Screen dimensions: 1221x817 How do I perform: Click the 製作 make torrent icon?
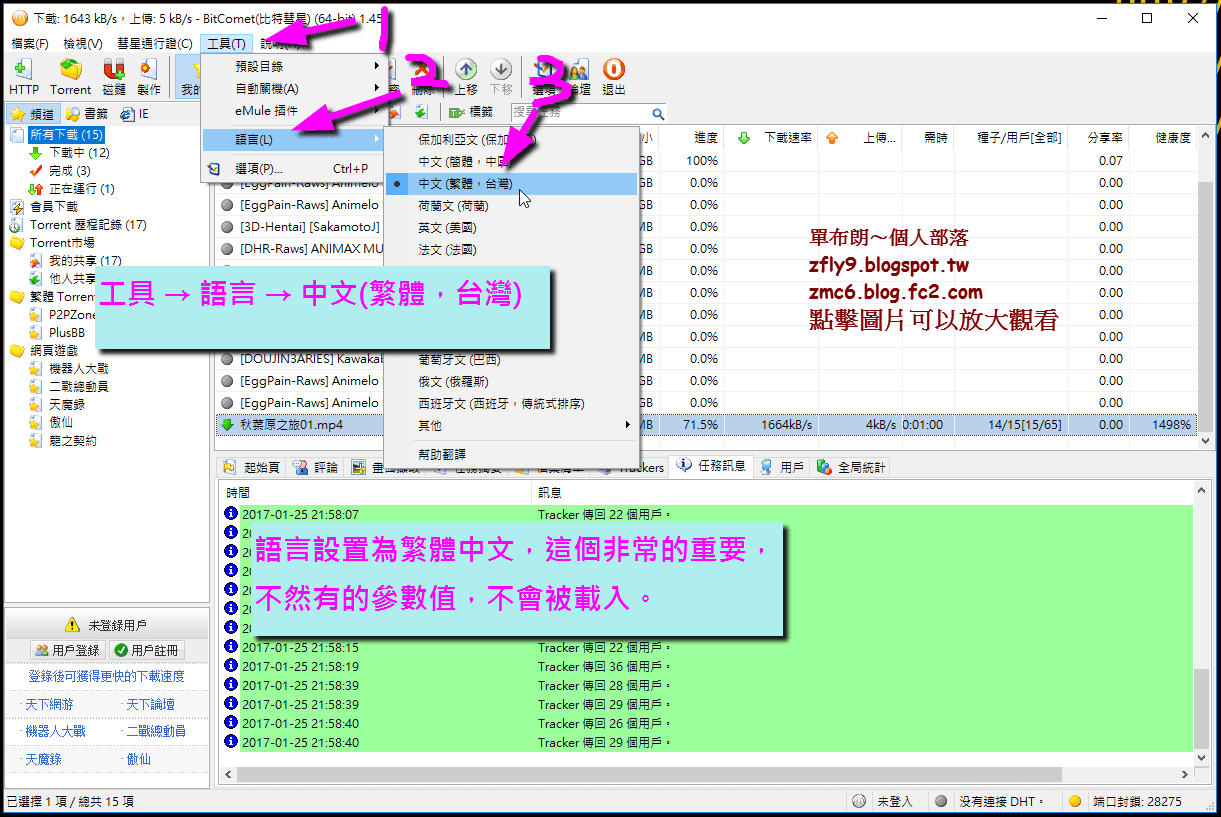[149, 69]
